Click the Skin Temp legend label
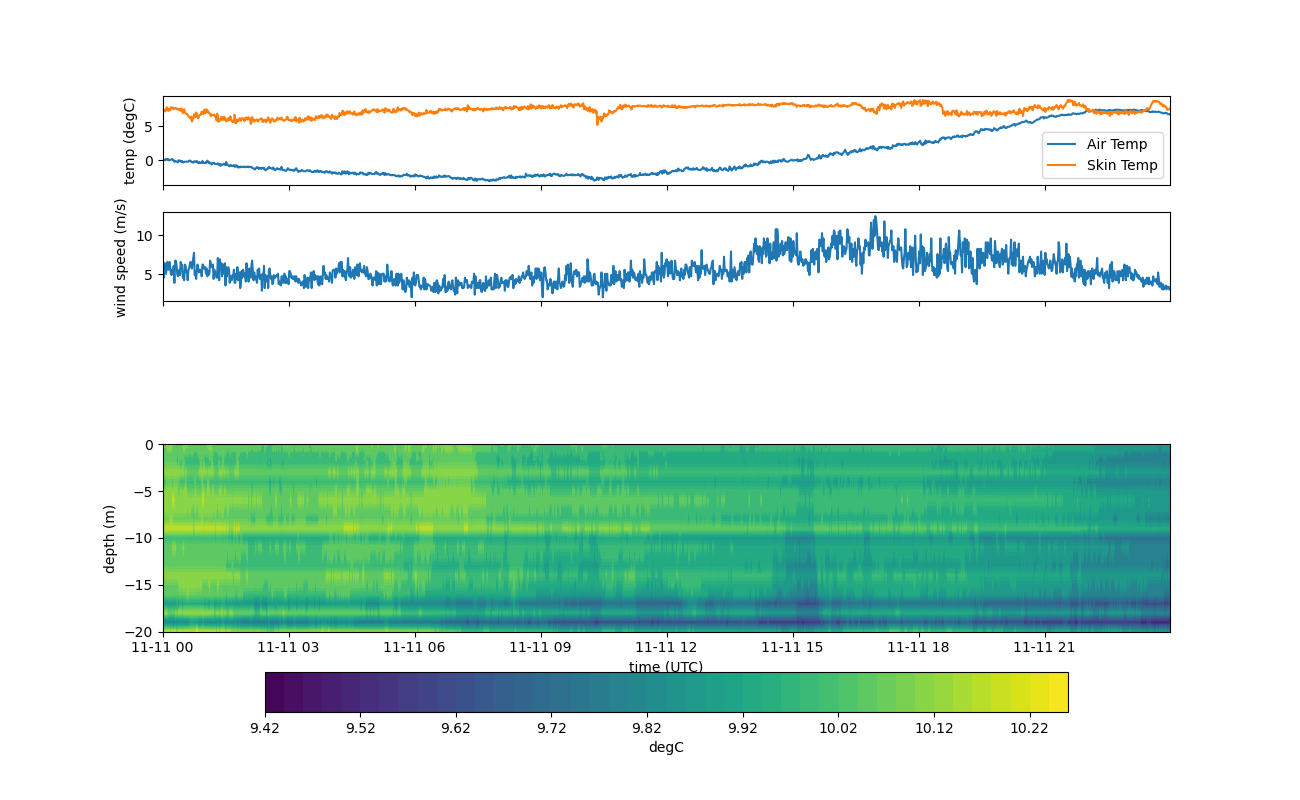Viewport: 1300px width, 800px height. click(1121, 166)
